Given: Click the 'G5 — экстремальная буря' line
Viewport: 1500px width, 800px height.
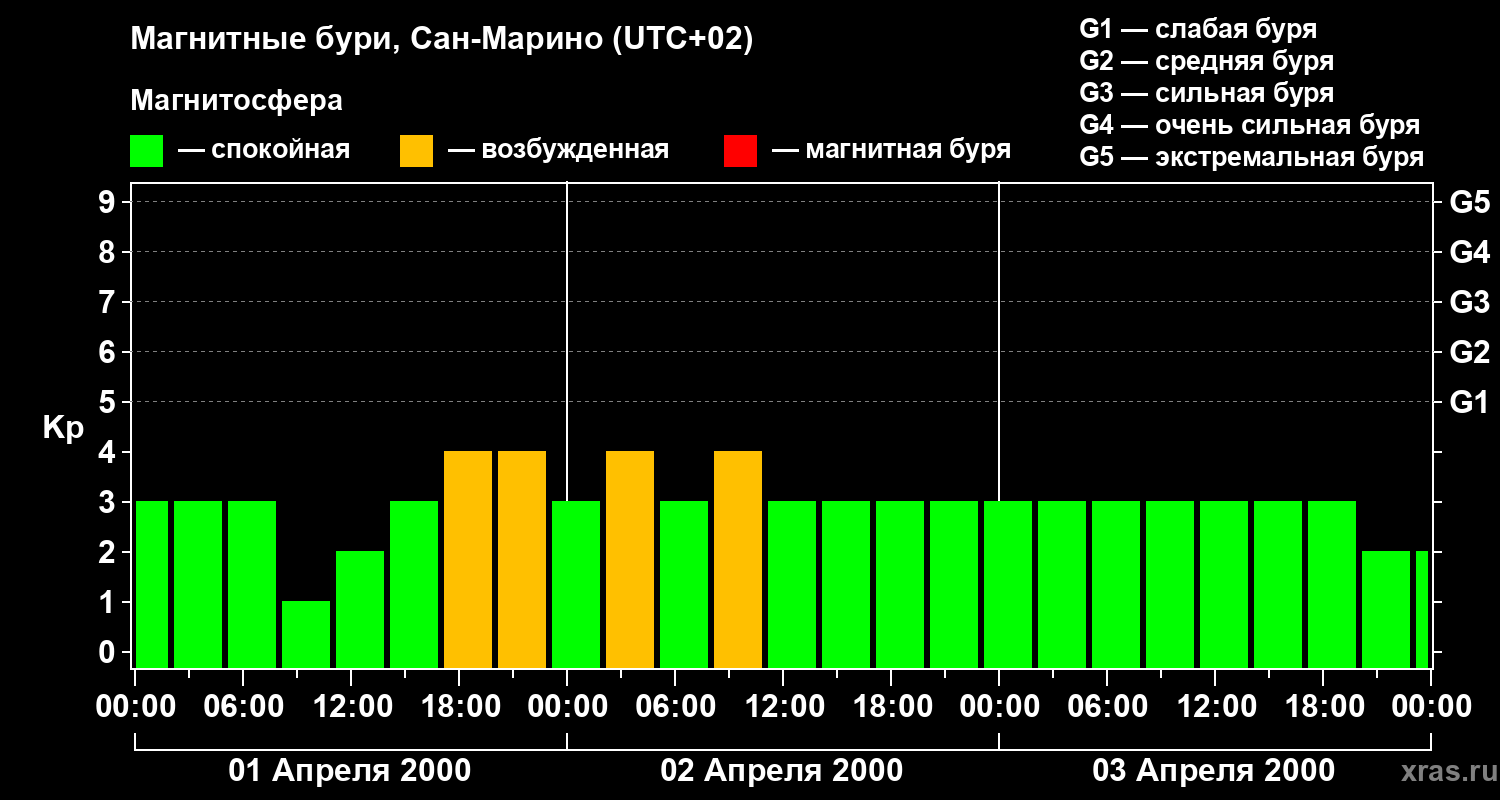Looking at the screenshot, I should click(1252, 157).
